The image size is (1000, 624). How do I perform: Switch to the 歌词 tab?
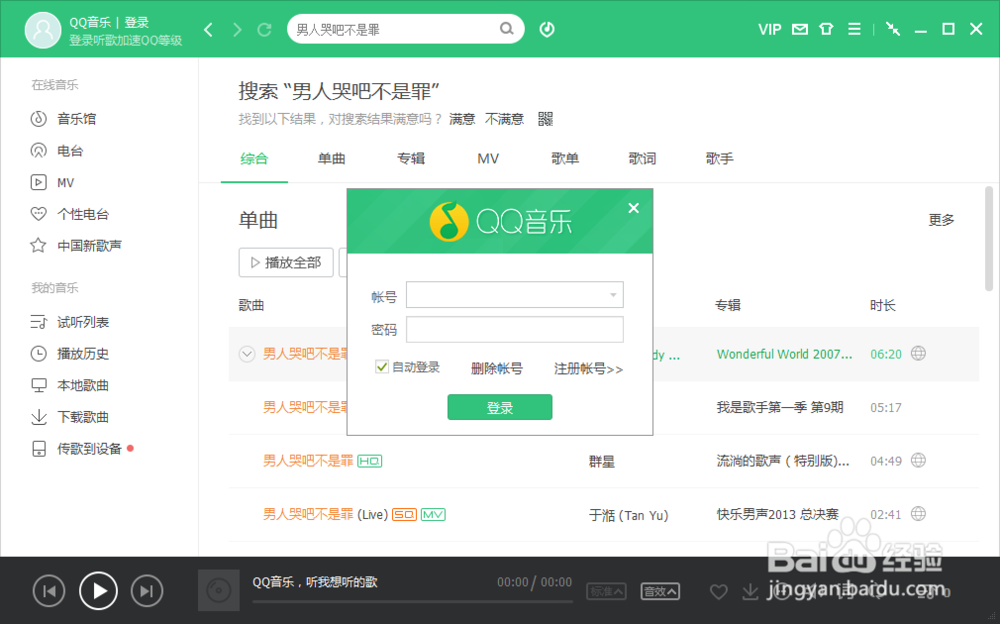click(x=642, y=159)
